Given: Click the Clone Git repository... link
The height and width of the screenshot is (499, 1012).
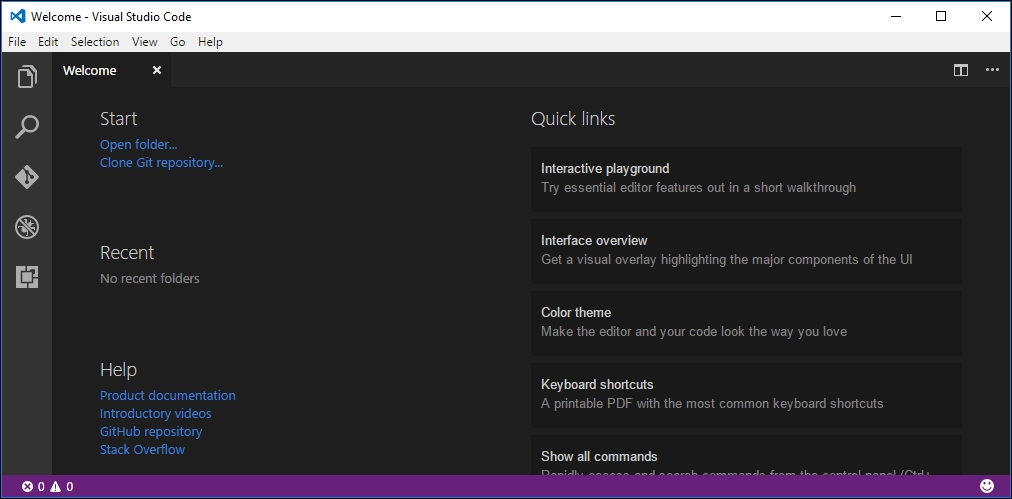Looking at the screenshot, I should pos(161,163).
